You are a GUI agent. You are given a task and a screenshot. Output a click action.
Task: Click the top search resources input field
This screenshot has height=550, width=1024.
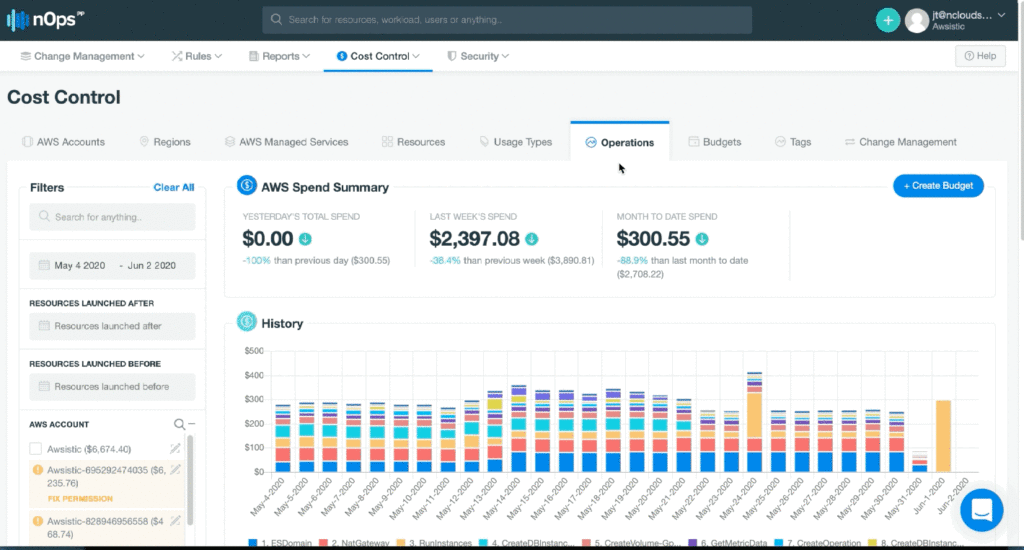[x=507, y=20]
